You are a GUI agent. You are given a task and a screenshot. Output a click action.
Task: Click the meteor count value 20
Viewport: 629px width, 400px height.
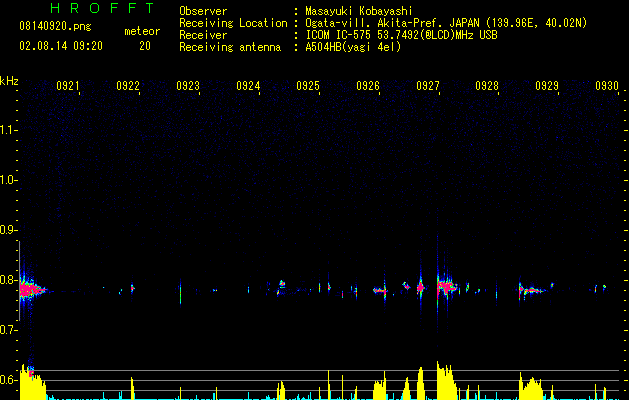click(x=145, y=46)
